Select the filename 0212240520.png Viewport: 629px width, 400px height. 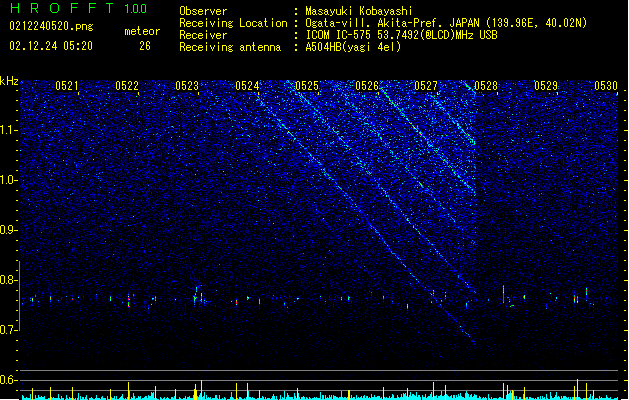click(x=51, y=26)
